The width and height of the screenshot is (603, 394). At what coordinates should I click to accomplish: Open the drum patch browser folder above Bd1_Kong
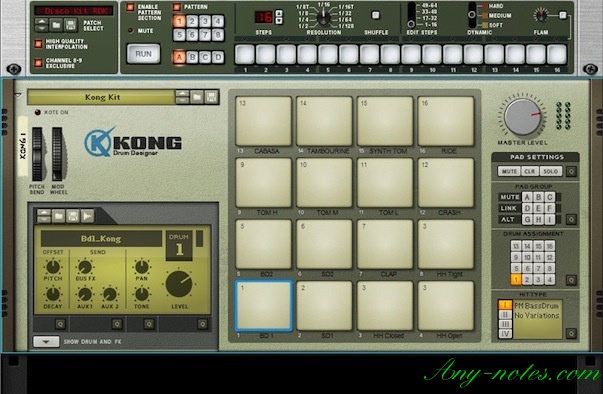58,216
